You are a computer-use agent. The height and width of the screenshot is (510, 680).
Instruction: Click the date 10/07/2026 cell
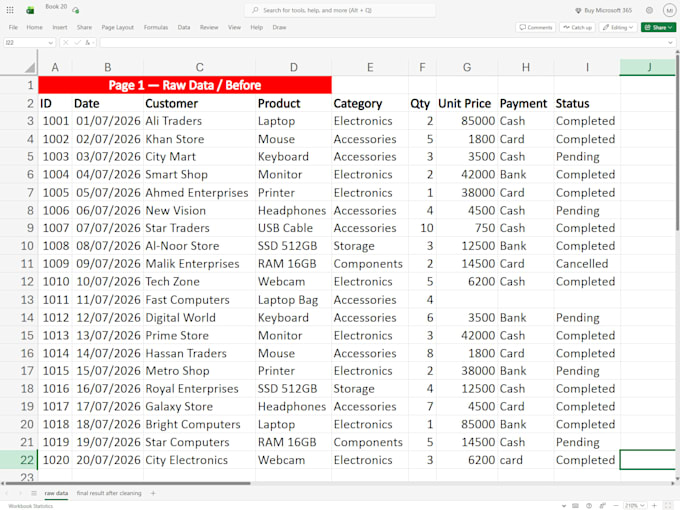(x=108, y=281)
